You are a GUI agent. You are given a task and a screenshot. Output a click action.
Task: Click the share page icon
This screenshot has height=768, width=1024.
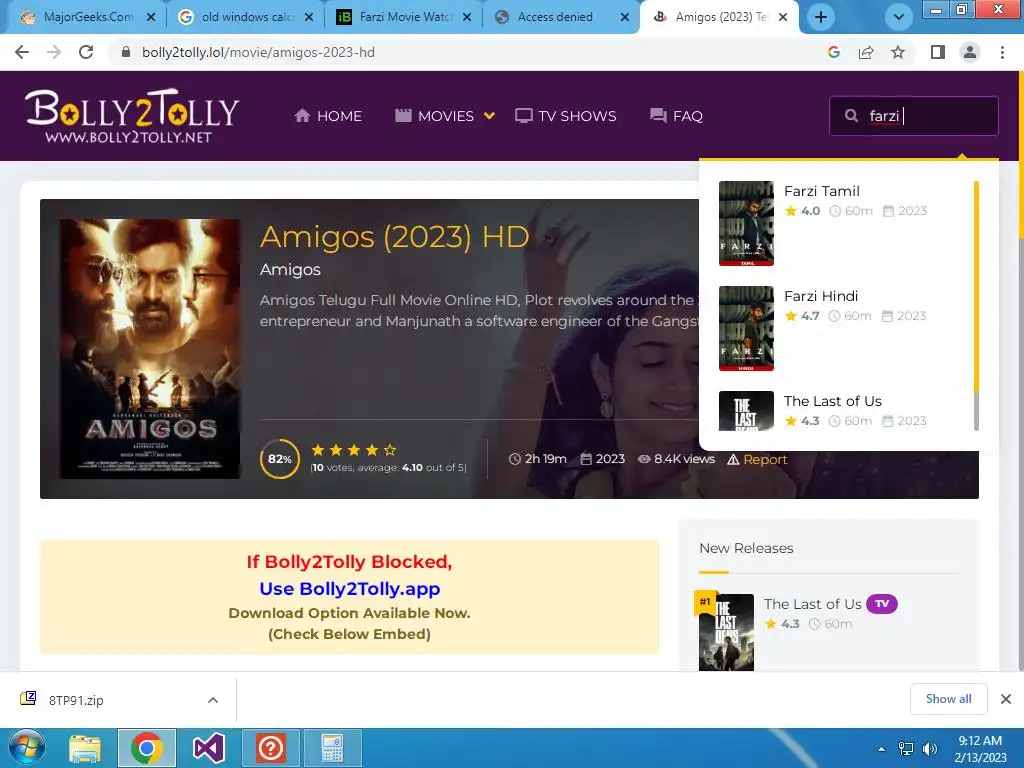click(x=866, y=52)
